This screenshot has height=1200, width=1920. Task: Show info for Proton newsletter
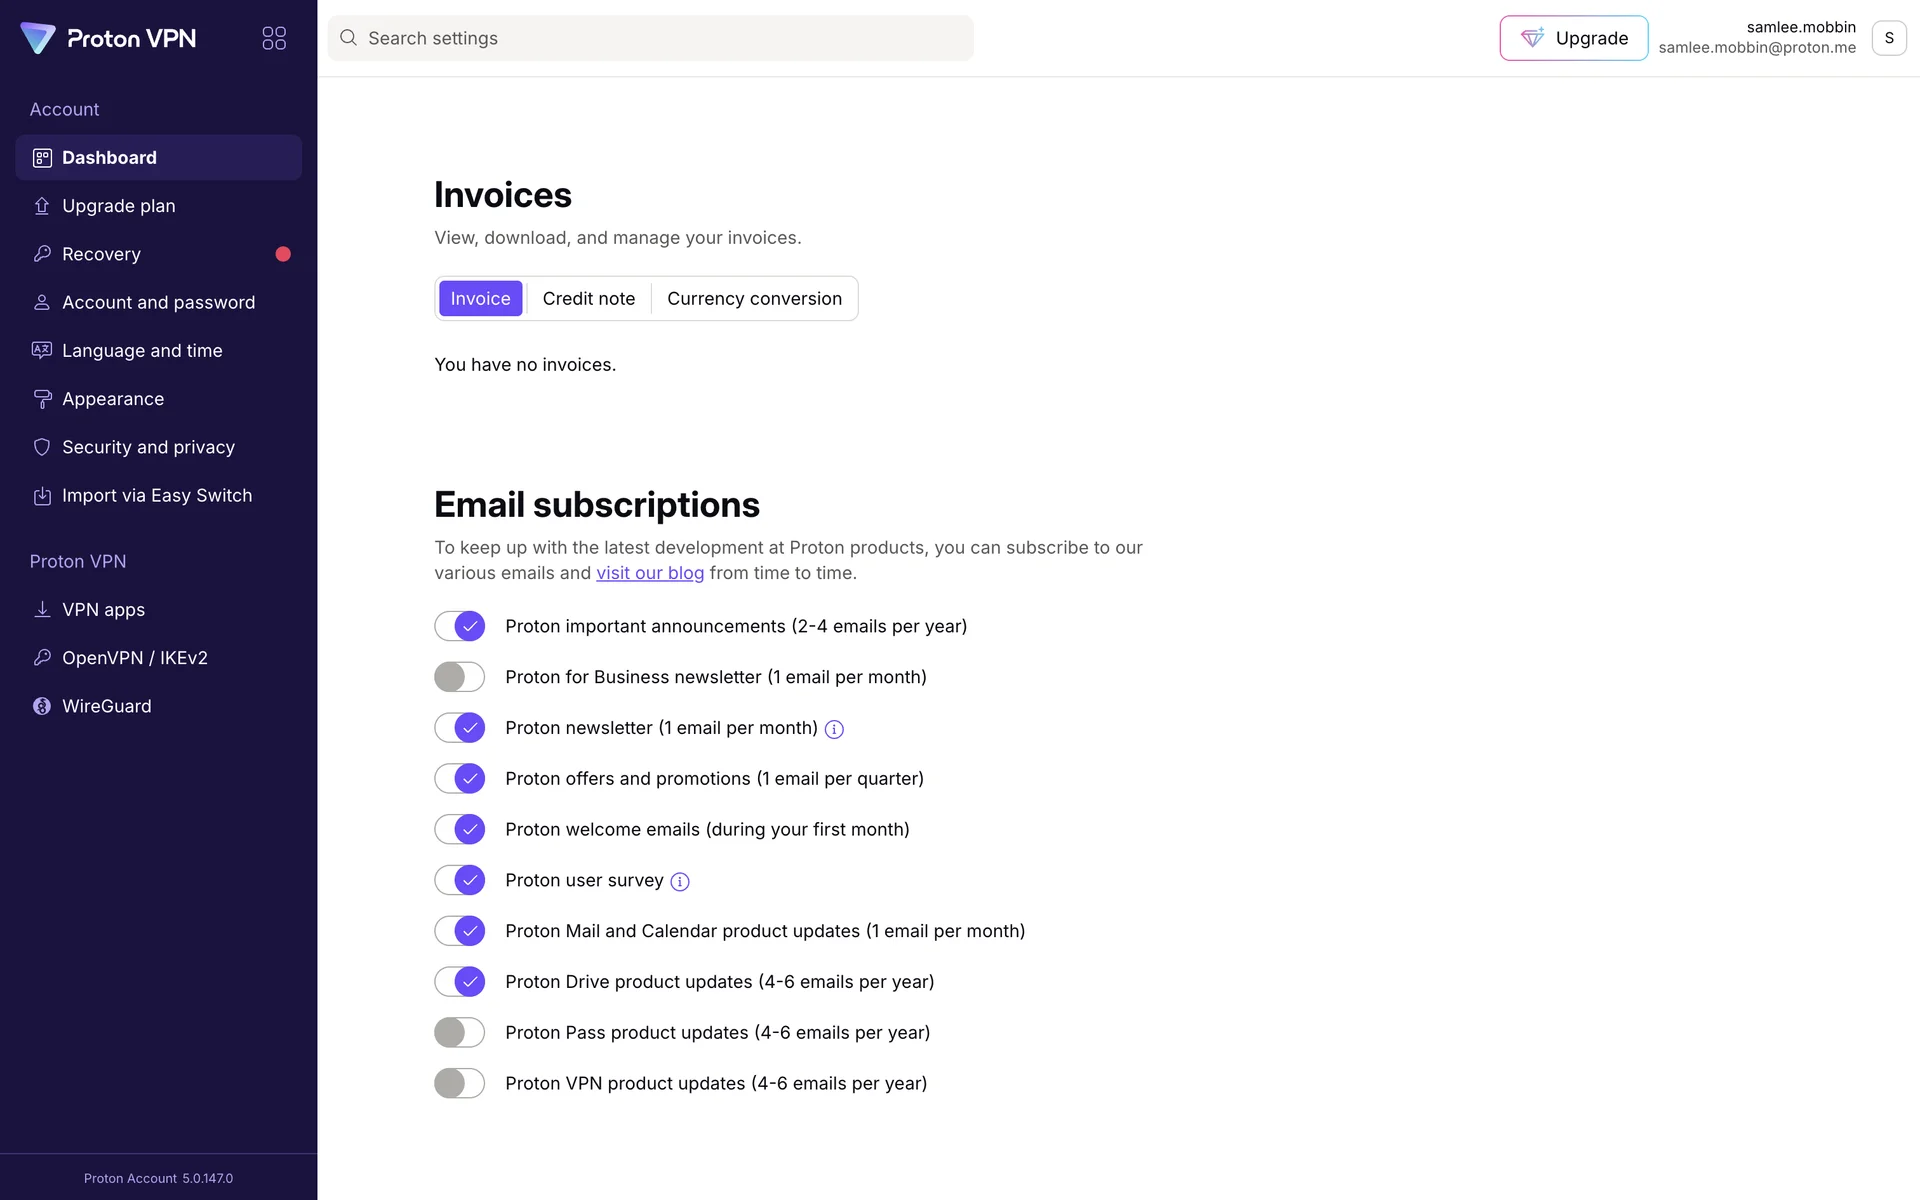point(834,729)
